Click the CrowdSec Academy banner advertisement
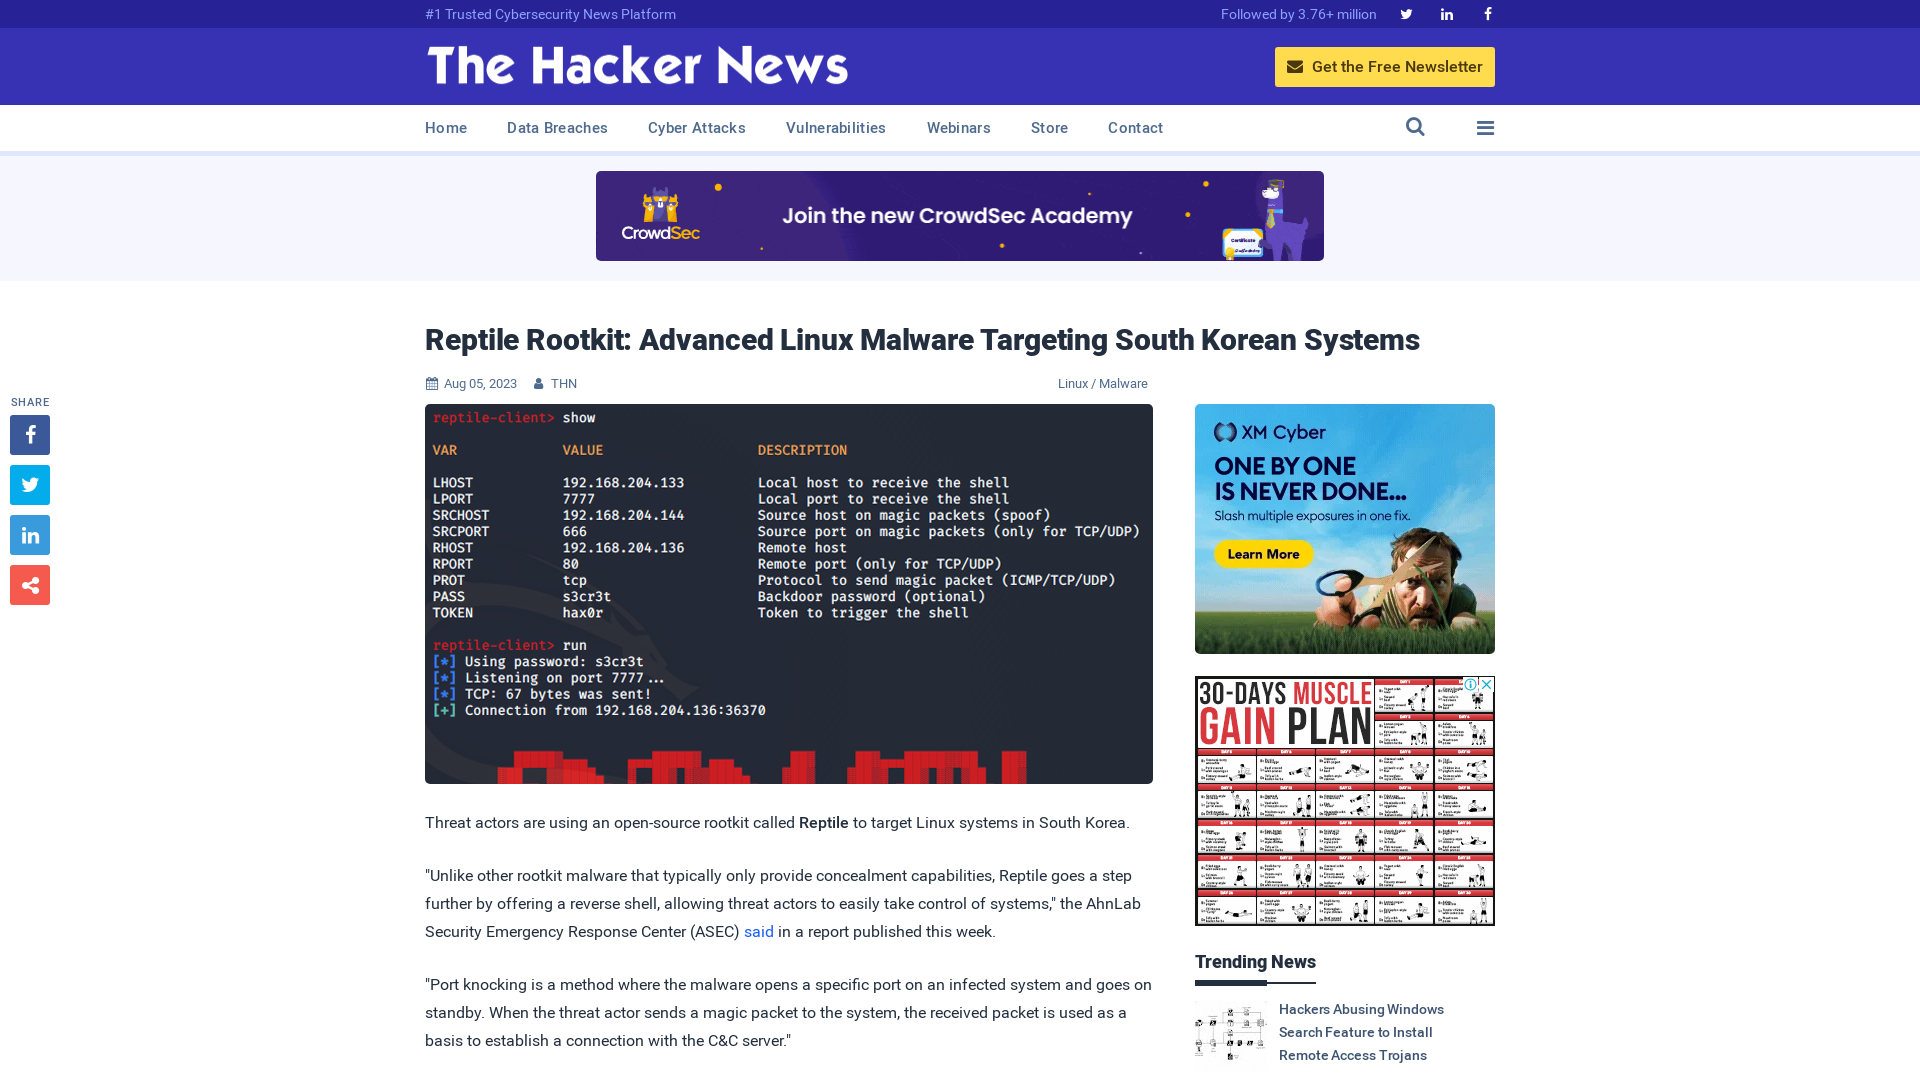The height and width of the screenshot is (1080, 1920). click(960, 215)
